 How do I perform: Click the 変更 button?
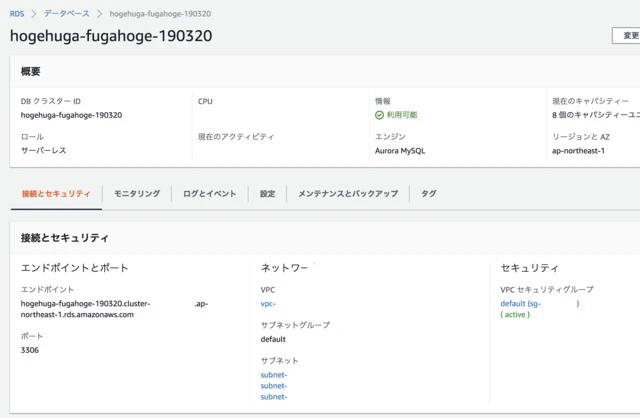(626, 36)
